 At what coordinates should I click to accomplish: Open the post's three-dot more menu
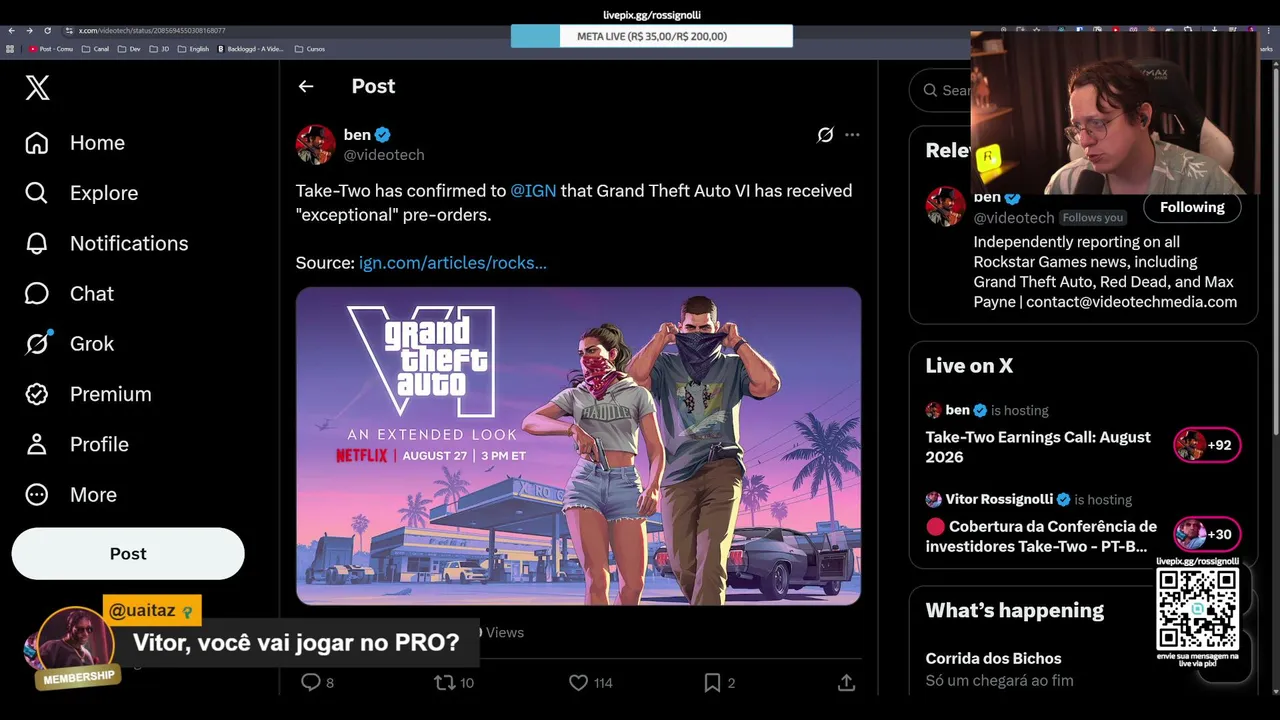[x=852, y=135]
